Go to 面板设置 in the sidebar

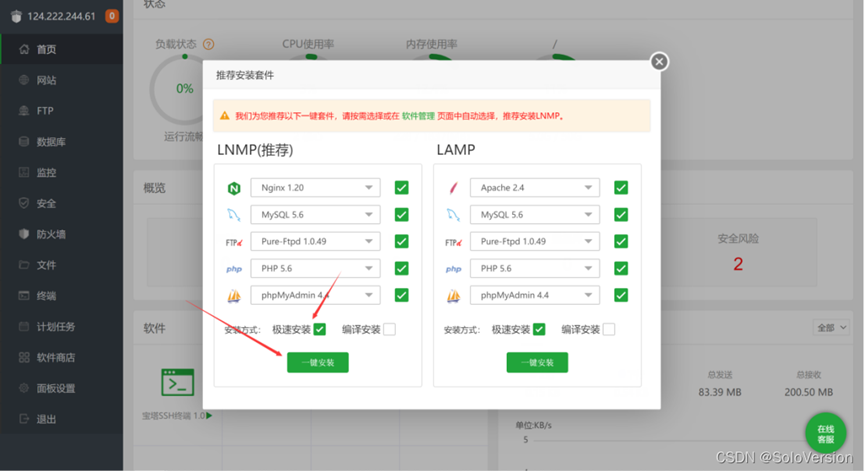[55, 388]
